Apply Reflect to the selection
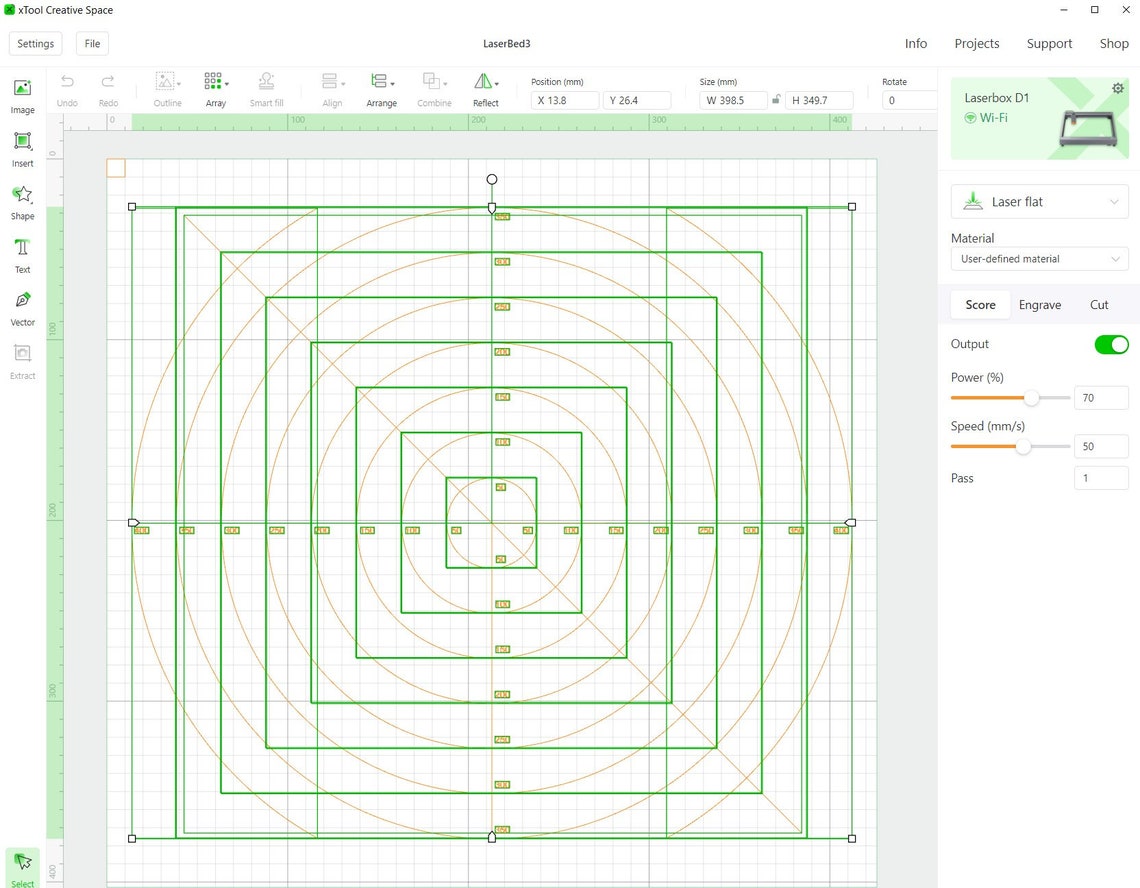The image size is (1140, 888). (x=486, y=88)
